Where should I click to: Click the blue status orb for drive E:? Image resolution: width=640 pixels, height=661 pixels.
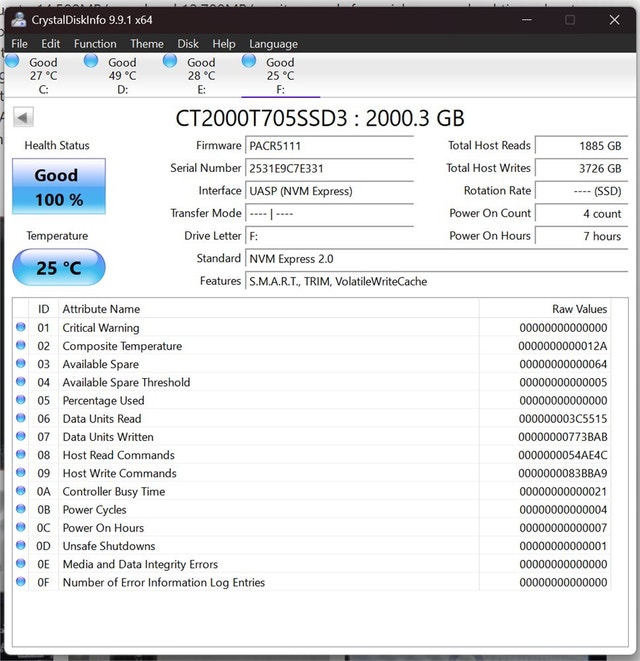click(170, 61)
